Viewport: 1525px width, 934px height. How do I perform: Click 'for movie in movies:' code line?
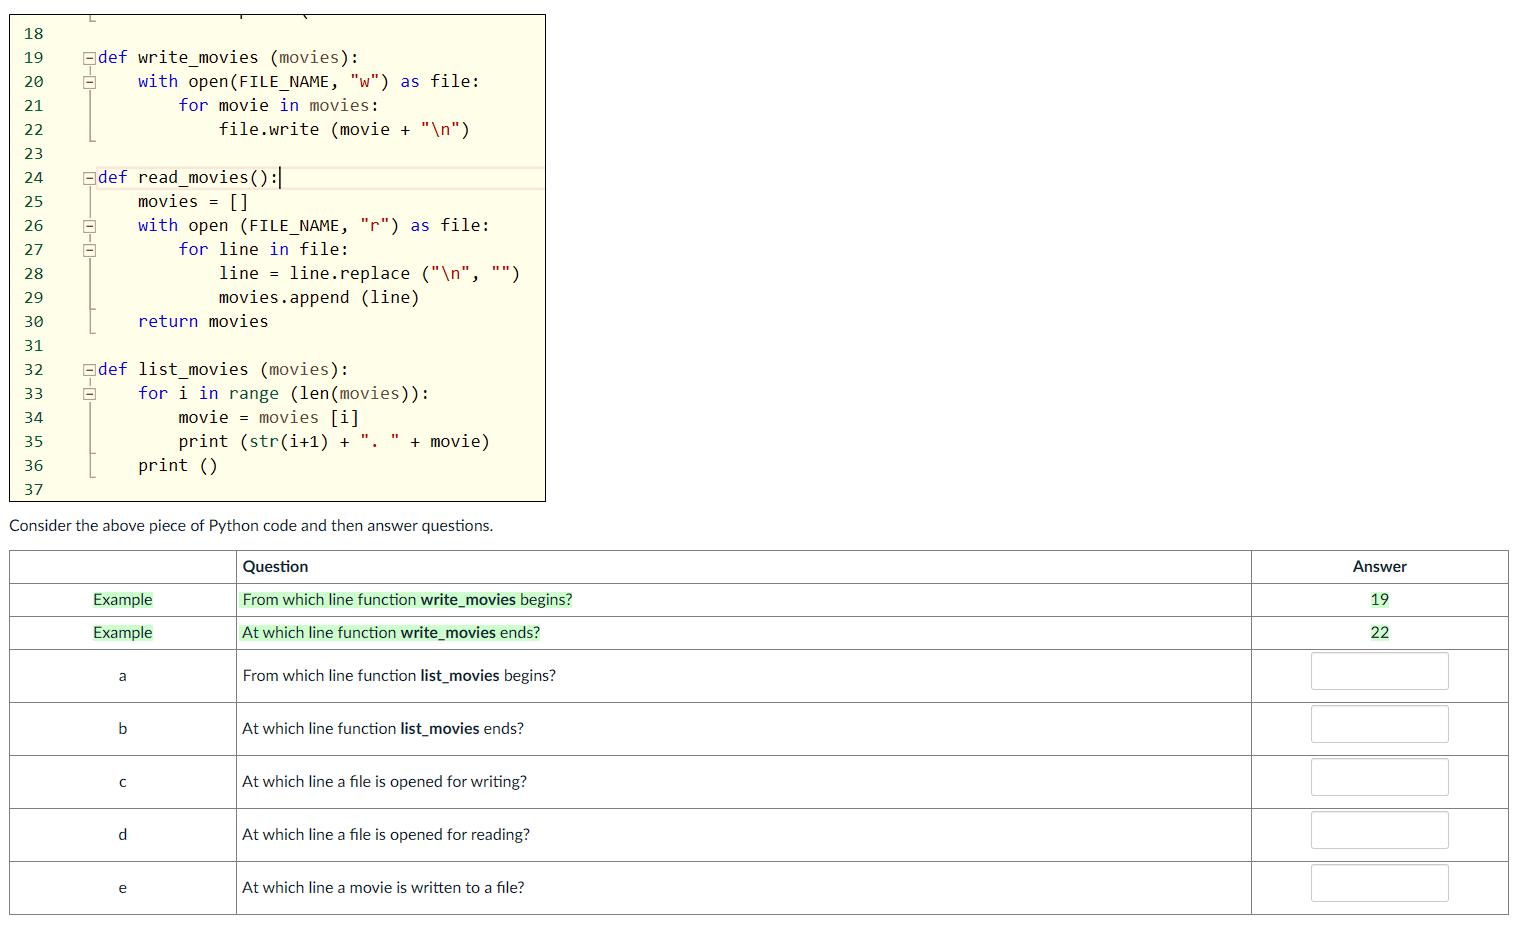(x=279, y=106)
